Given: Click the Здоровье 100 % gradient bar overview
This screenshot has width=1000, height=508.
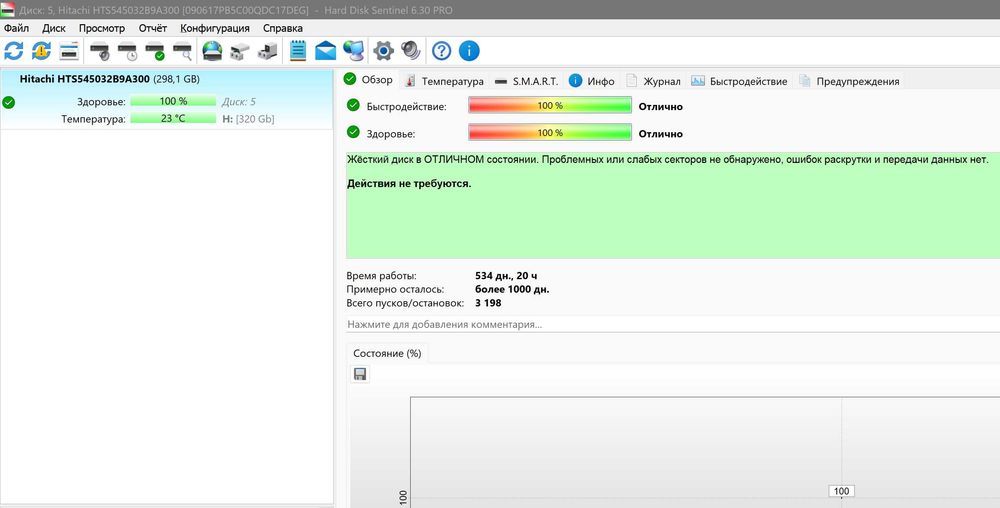Looking at the screenshot, I should tap(550, 133).
